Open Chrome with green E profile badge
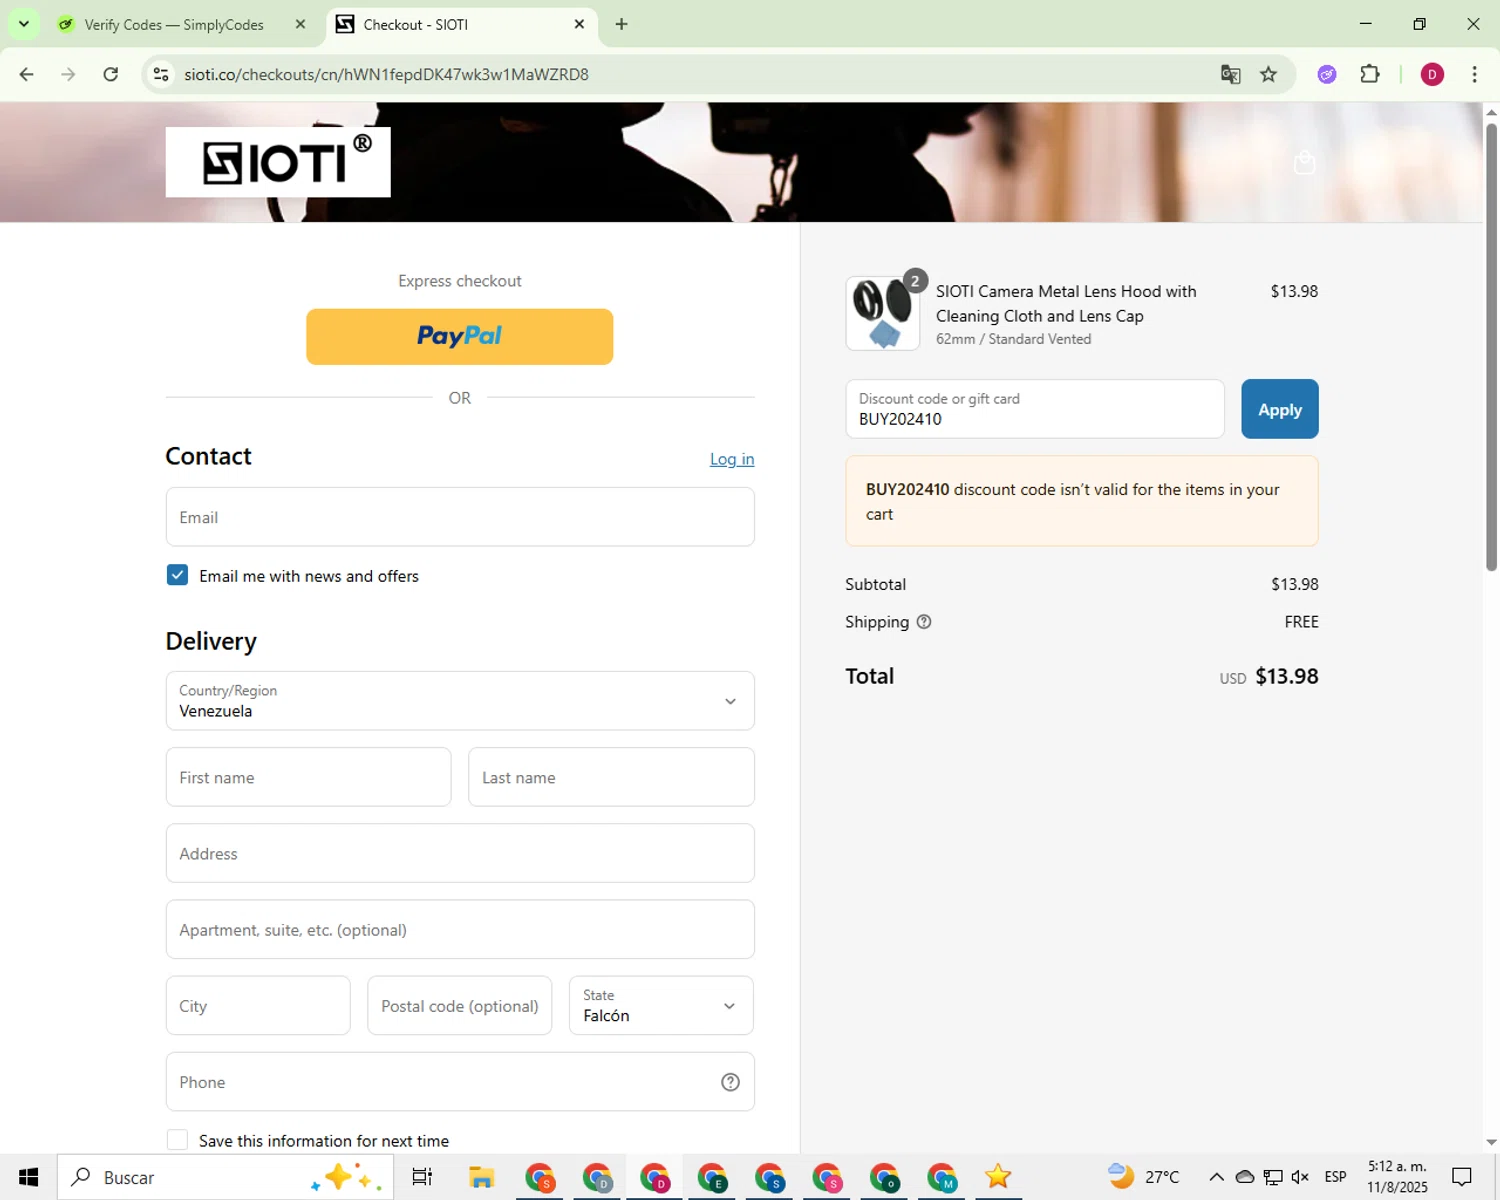Screen dimensions: 1500x1200 point(712,1177)
